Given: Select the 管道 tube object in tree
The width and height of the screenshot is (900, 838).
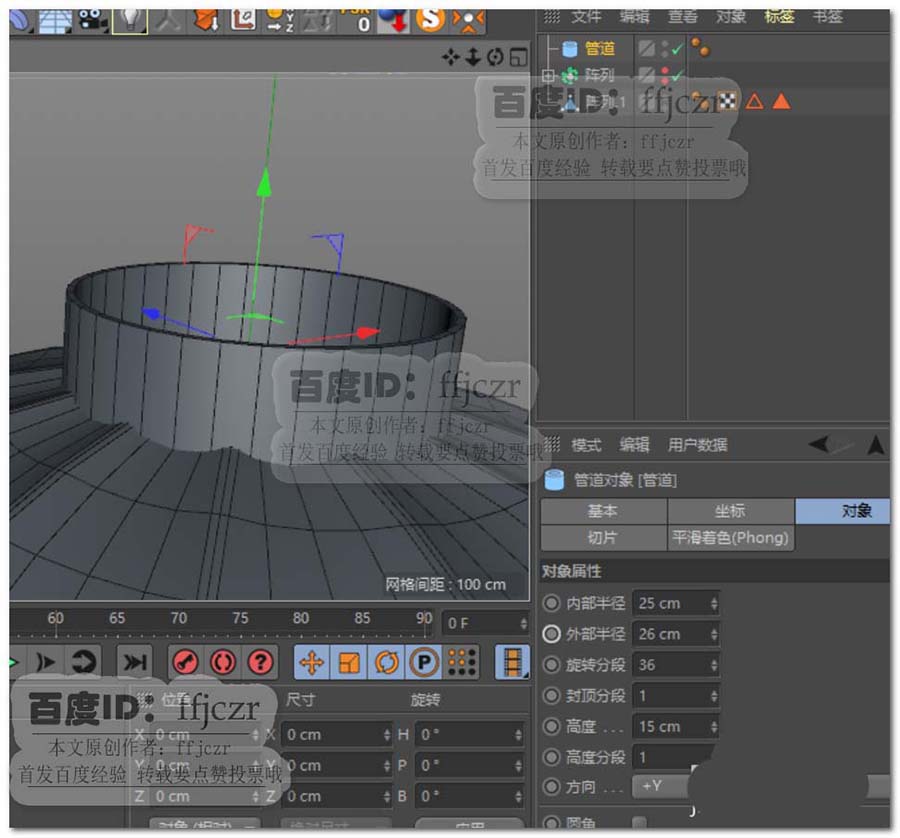Looking at the screenshot, I should click(599, 49).
